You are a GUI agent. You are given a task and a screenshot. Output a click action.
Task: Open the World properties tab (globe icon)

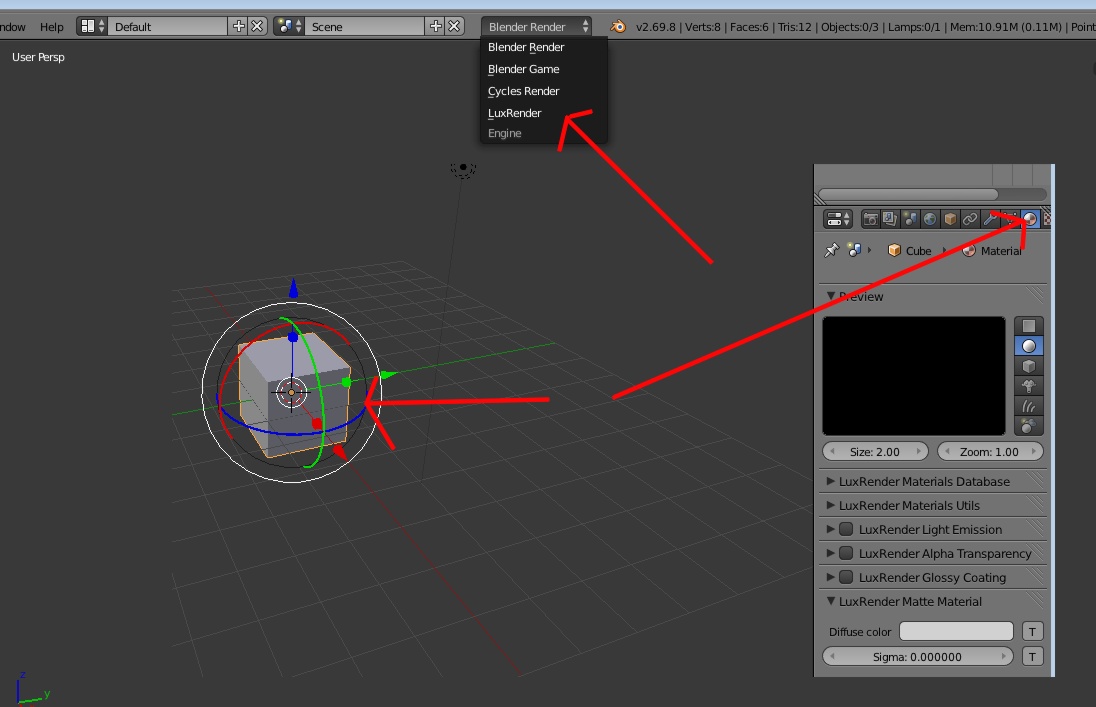(x=930, y=219)
